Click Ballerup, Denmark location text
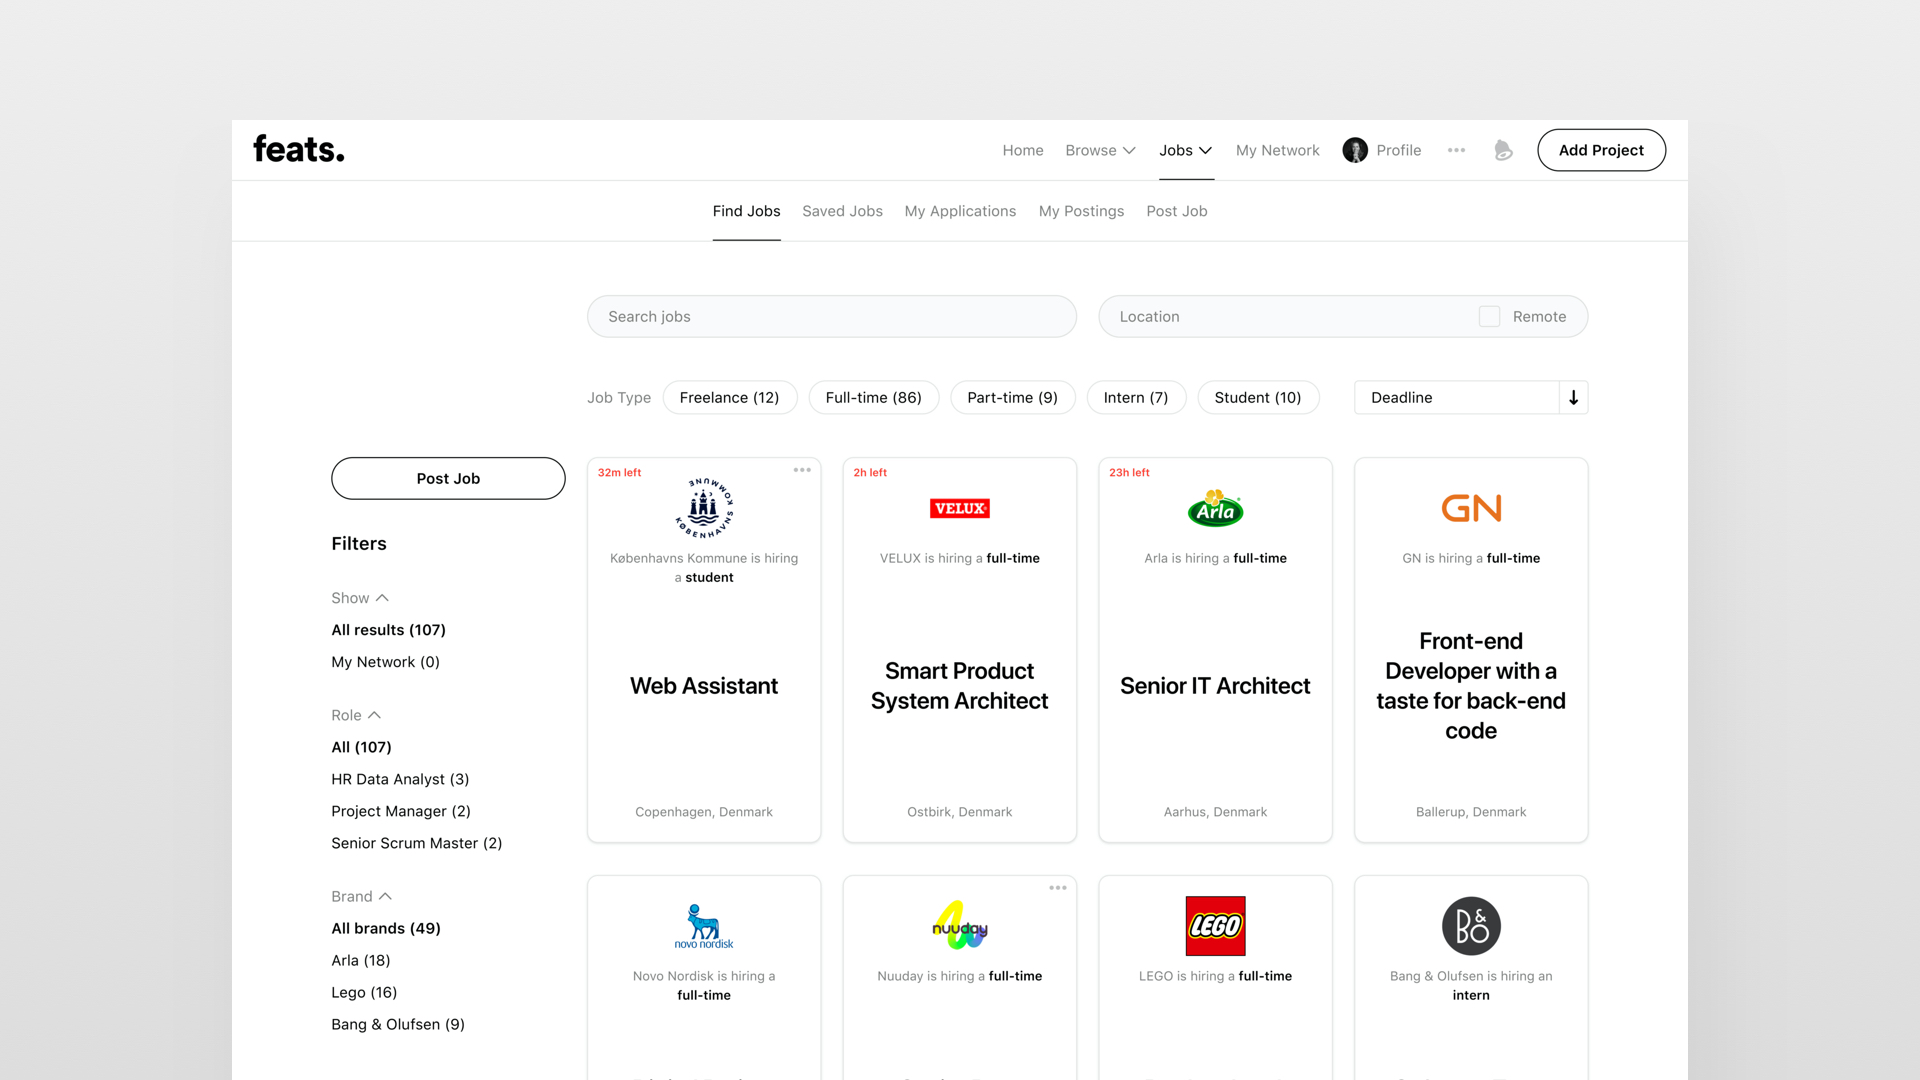Screen dimensions: 1920x1080 tap(1471, 812)
